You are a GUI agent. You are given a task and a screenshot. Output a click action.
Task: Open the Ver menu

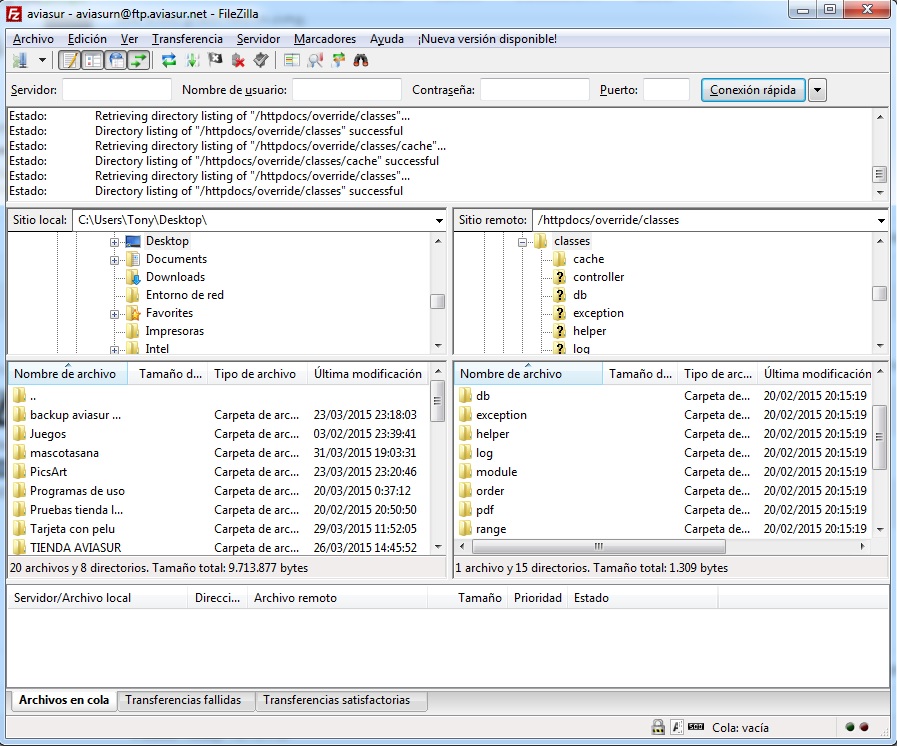(129, 39)
